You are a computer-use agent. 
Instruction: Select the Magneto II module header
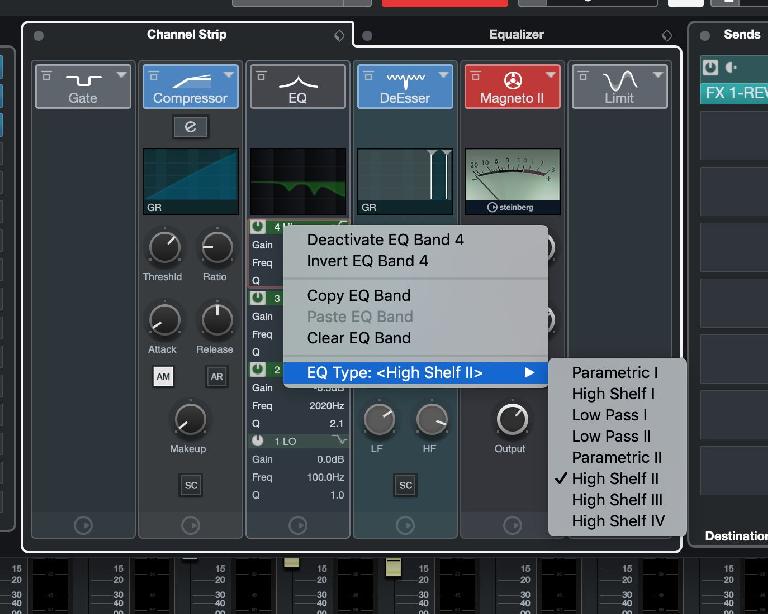[x=512, y=86]
